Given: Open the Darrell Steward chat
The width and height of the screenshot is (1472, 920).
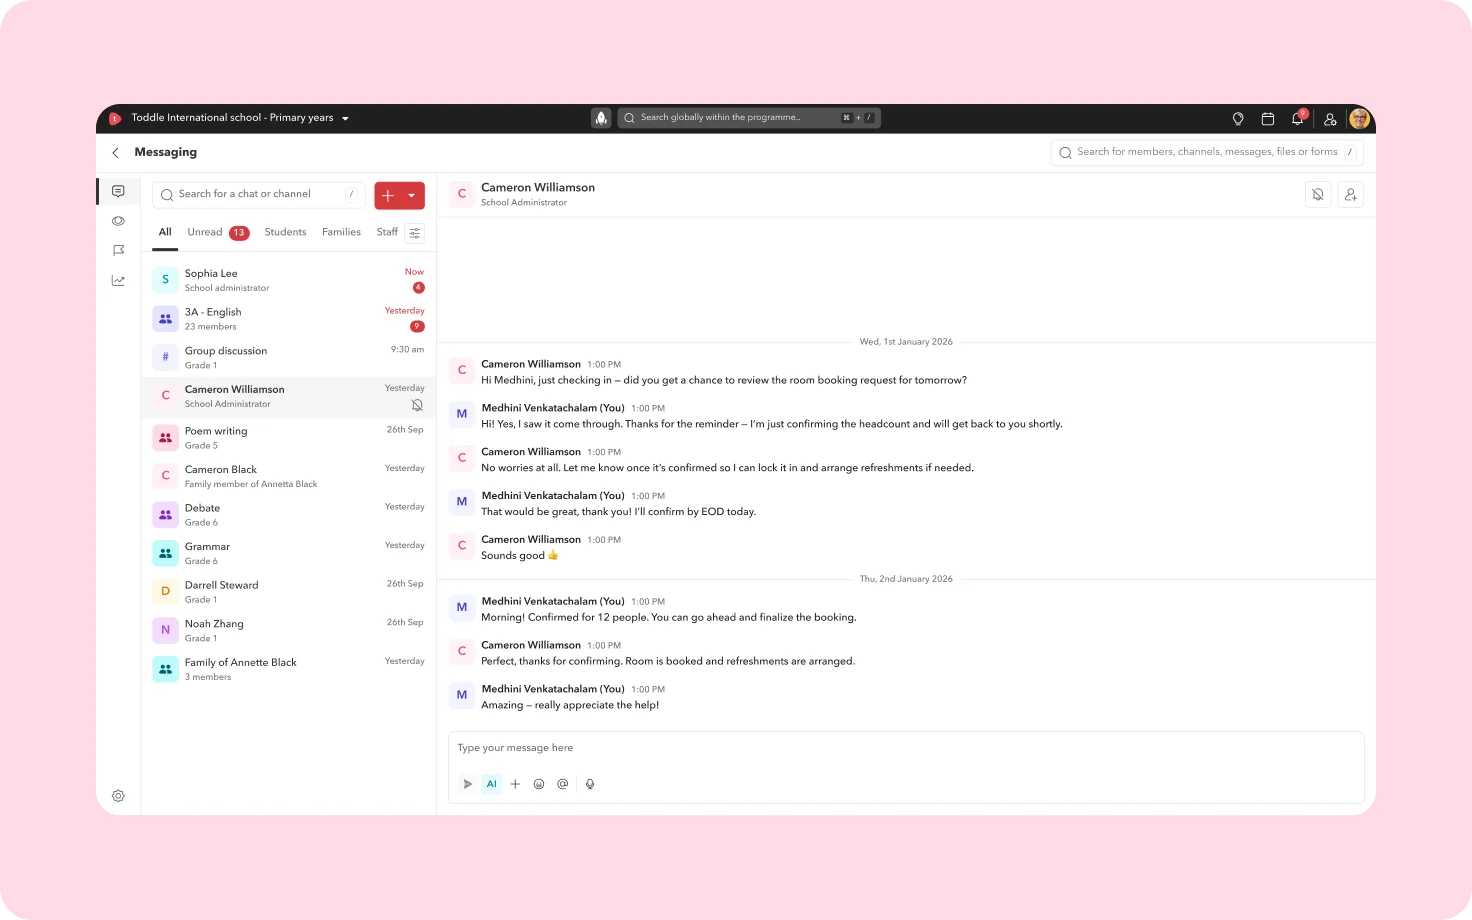Looking at the screenshot, I should pyautogui.click(x=288, y=592).
